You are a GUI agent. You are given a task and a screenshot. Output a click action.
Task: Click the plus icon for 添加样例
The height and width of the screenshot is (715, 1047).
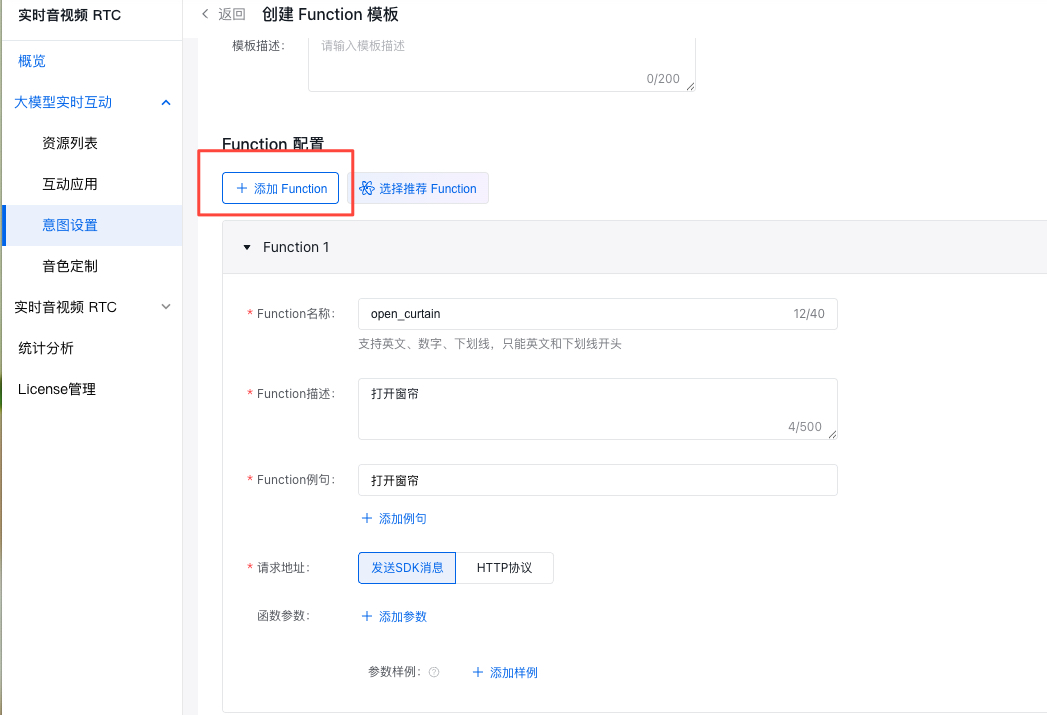[x=477, y=672]
